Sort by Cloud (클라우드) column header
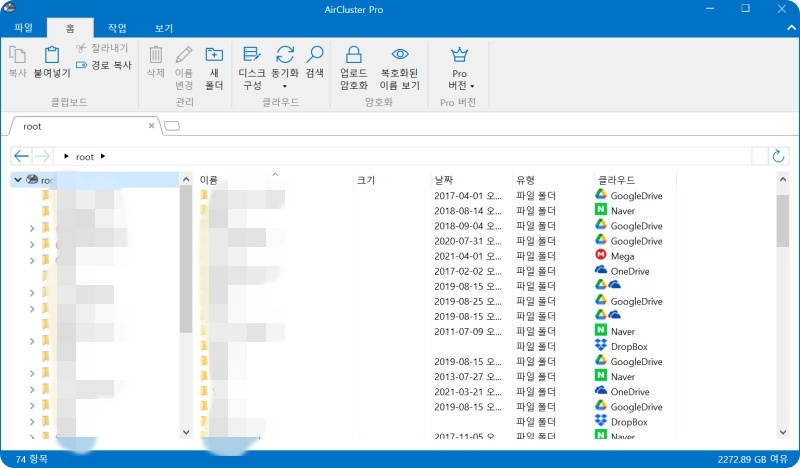 point(616,180)
